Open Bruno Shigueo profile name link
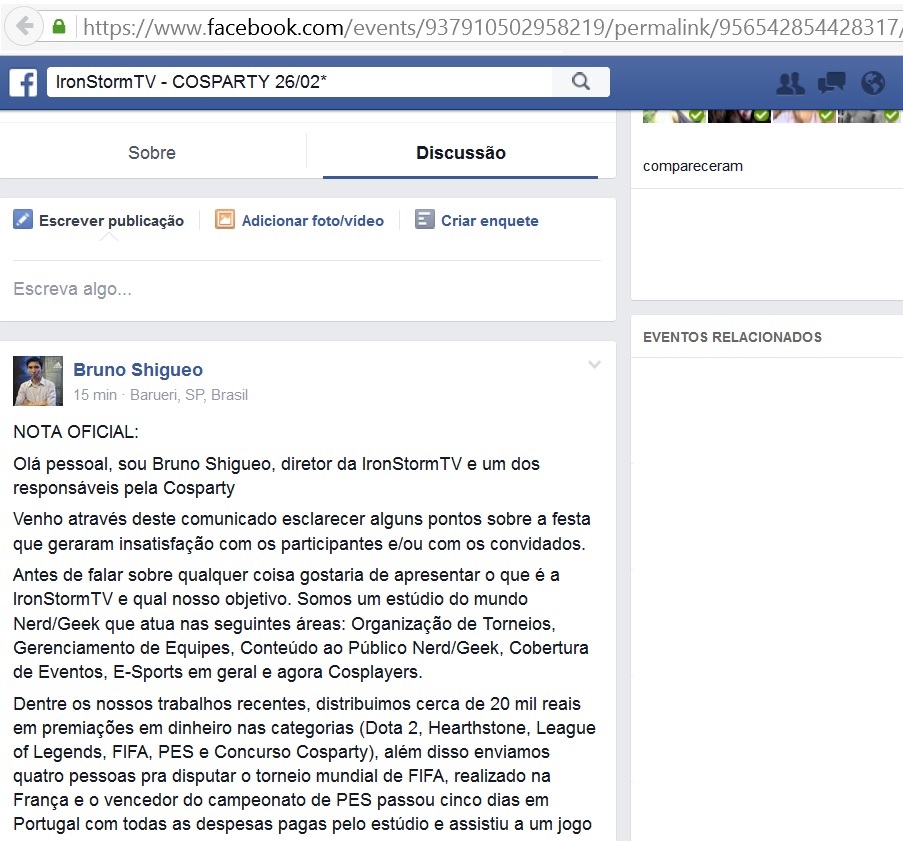The height and width of the screenshot is (841, 903). tap(138, 370)
